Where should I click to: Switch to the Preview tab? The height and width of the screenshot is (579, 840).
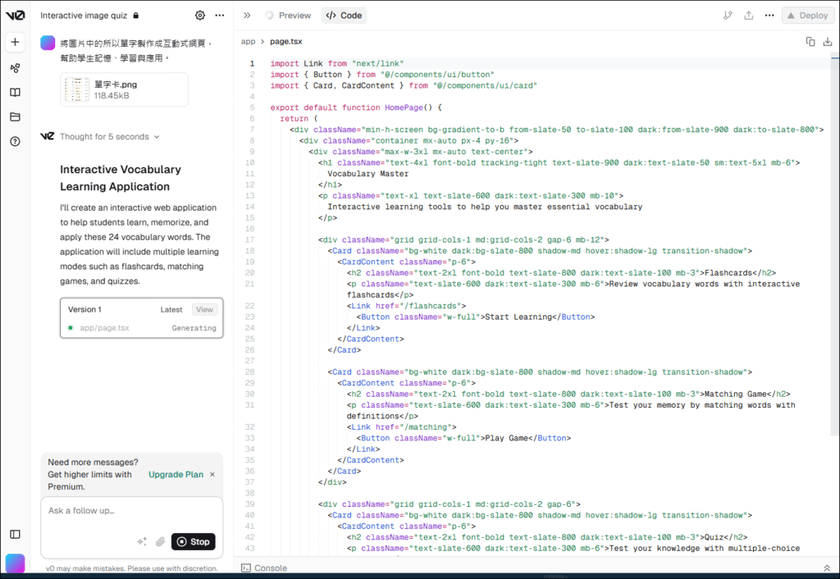(288, 16)
